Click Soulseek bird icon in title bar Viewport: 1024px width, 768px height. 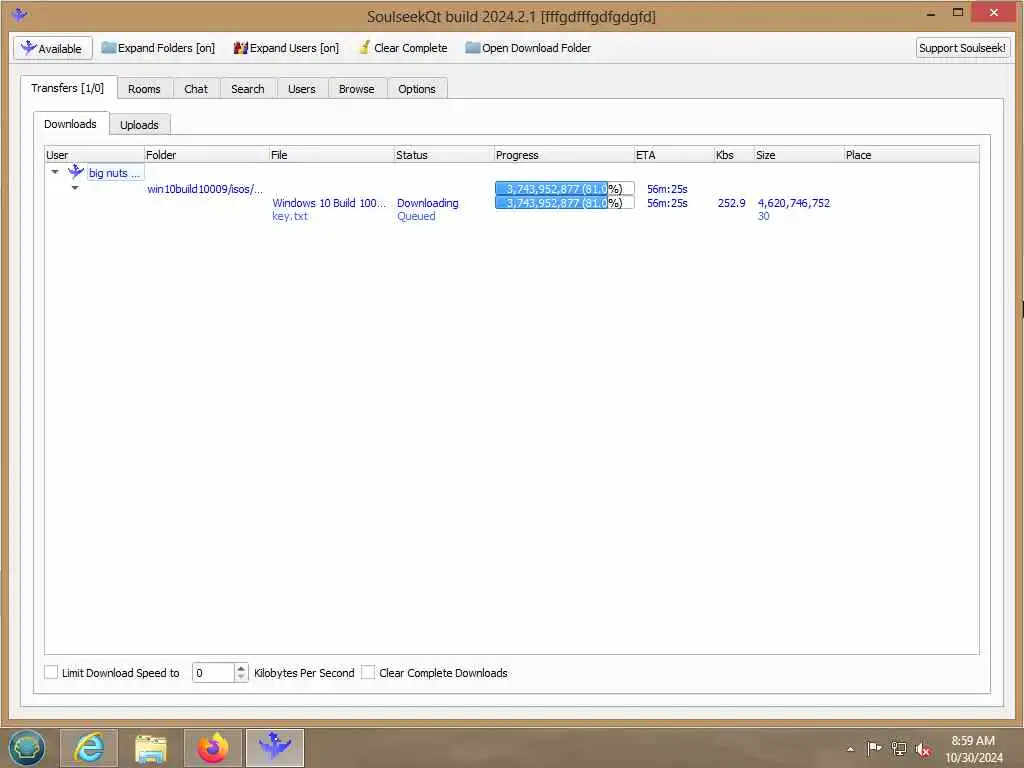19,14
